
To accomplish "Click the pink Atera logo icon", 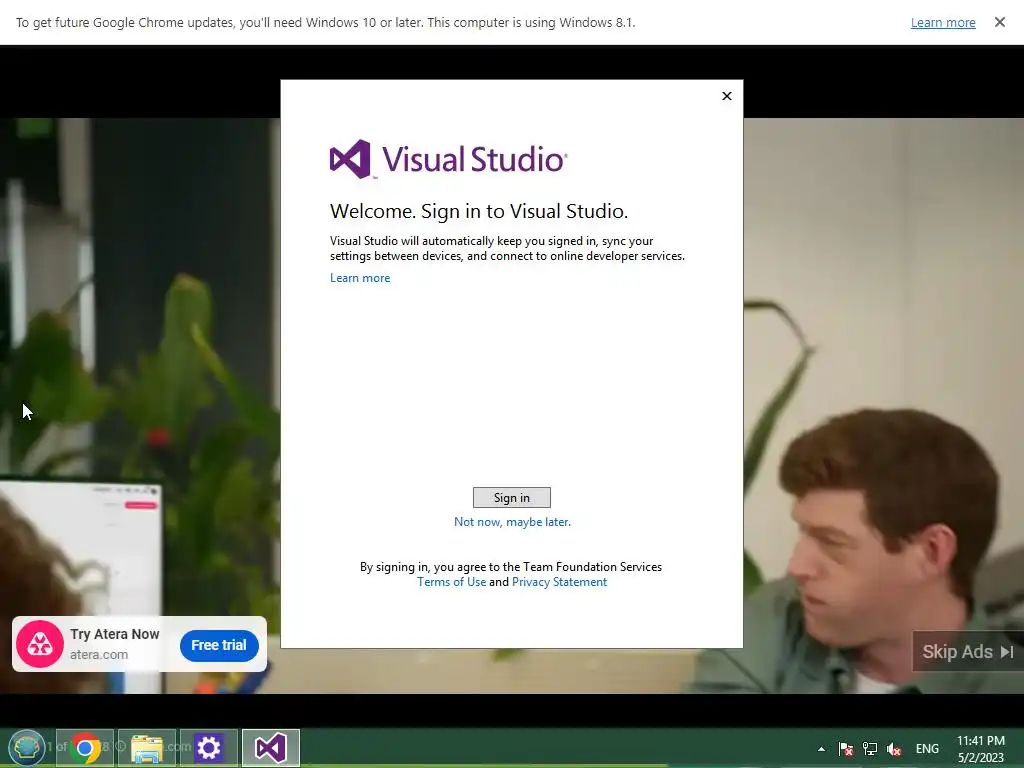I will (x=40, y=644).
